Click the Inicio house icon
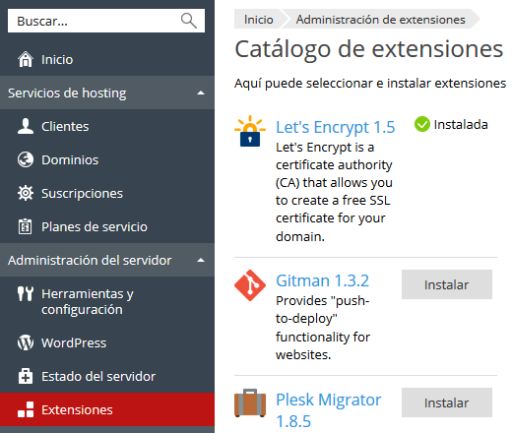This screenshot has width=512, height=433. point(25,59)
